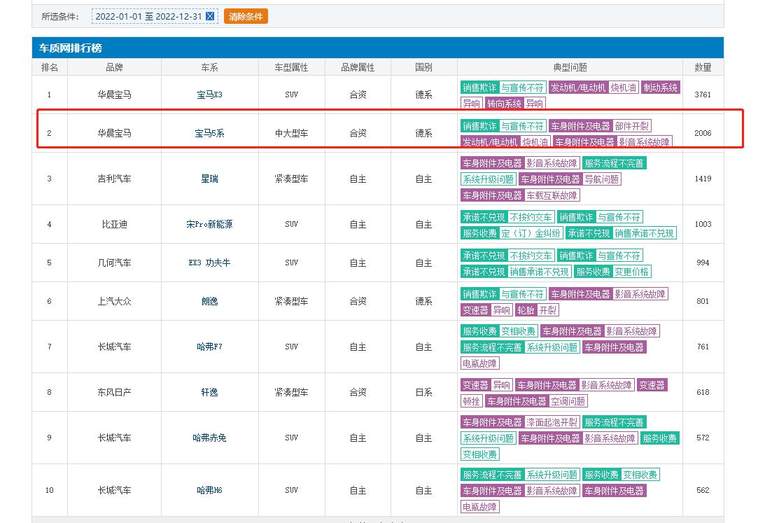Click the orange 清除条件 button
The height and width of the screenshot is (523, 772).
246,16
